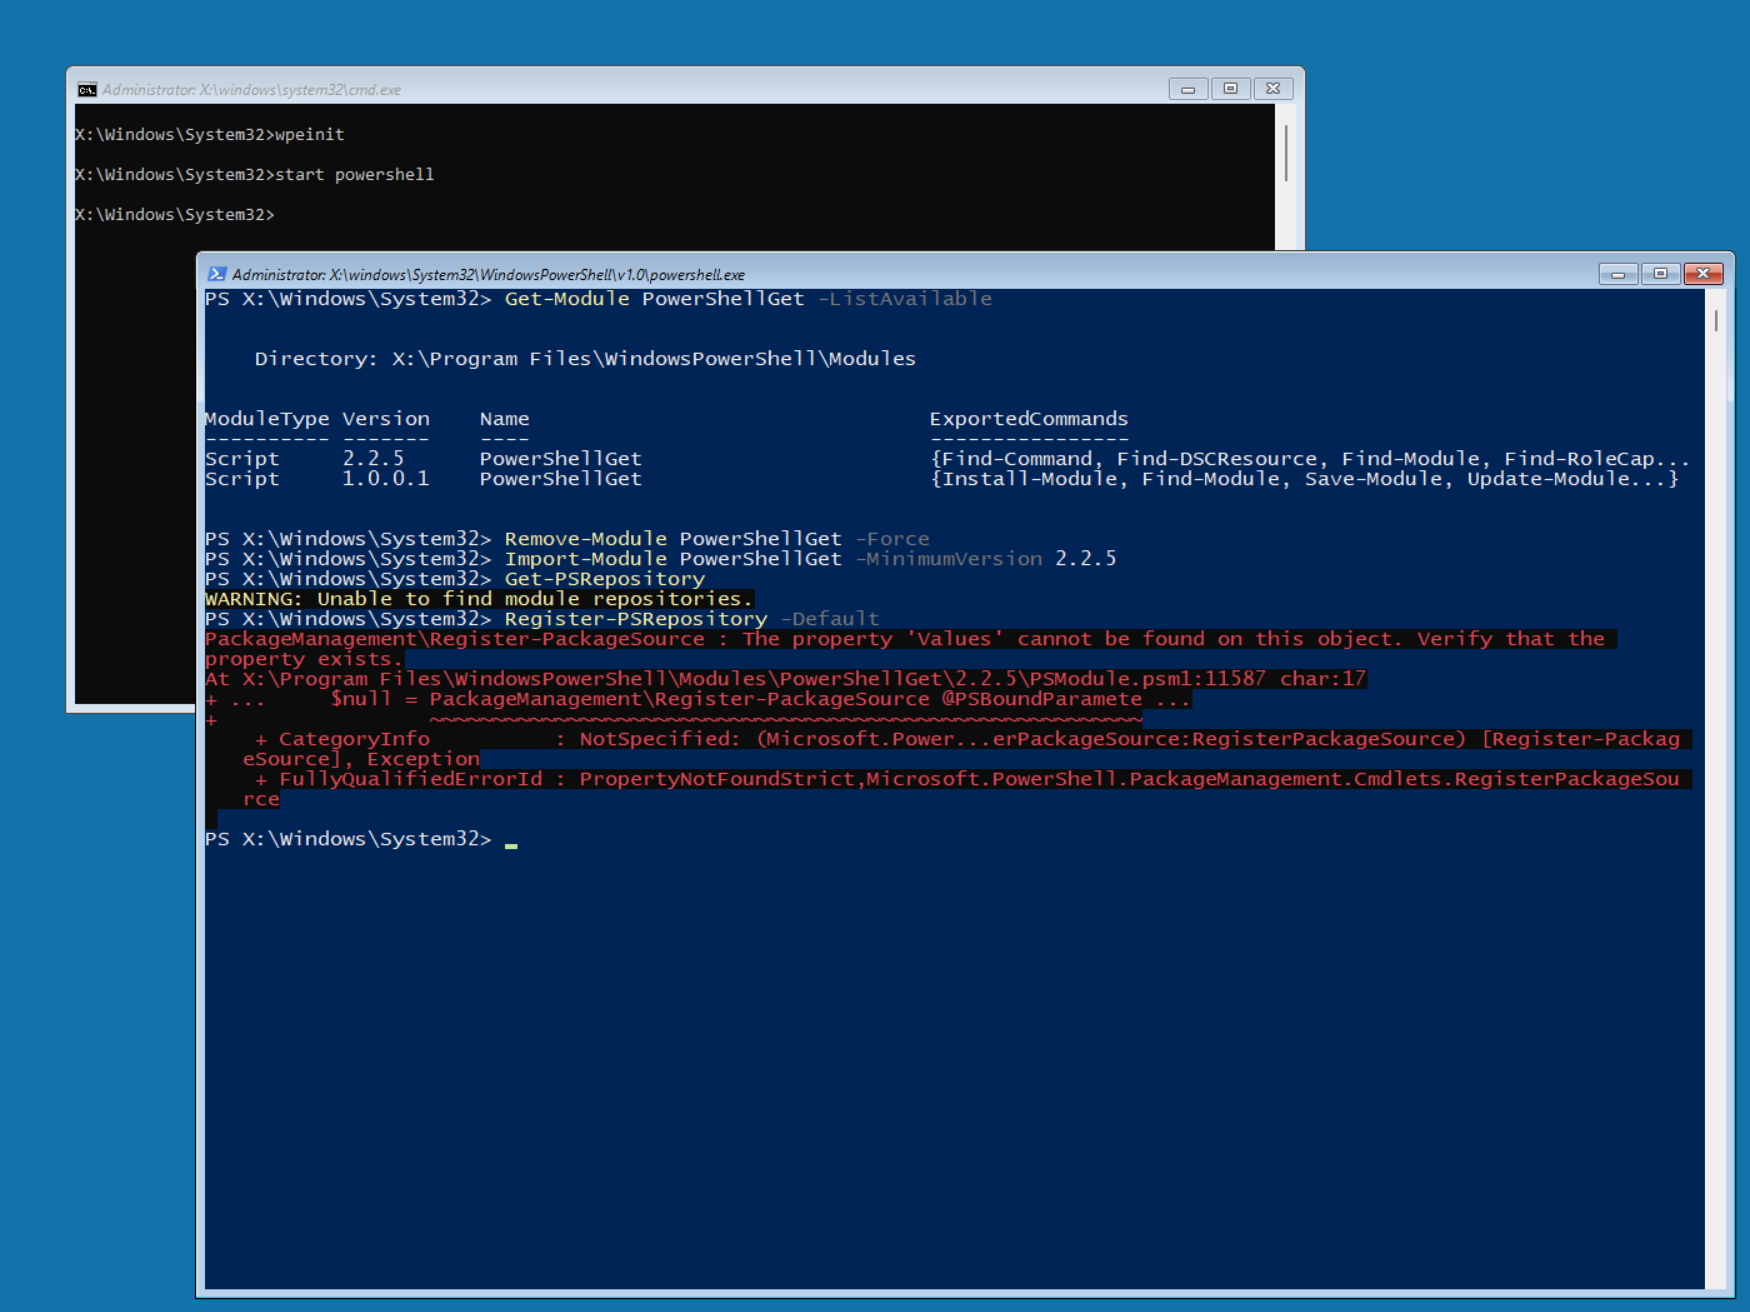1750x1312 pixels.
Task: Close the cmd.exe window
Action: (x=1273, y=89)
